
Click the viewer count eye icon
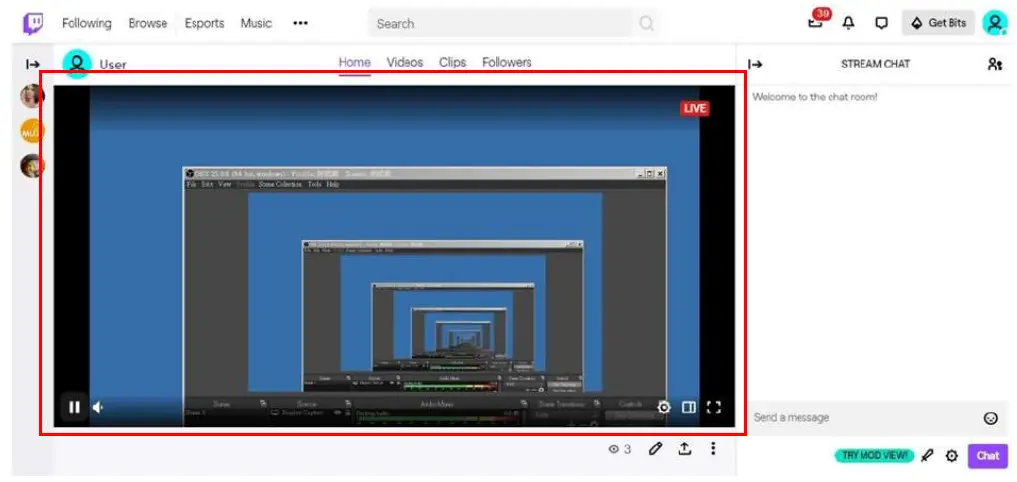pyautogui.click(x=613, y=449)
